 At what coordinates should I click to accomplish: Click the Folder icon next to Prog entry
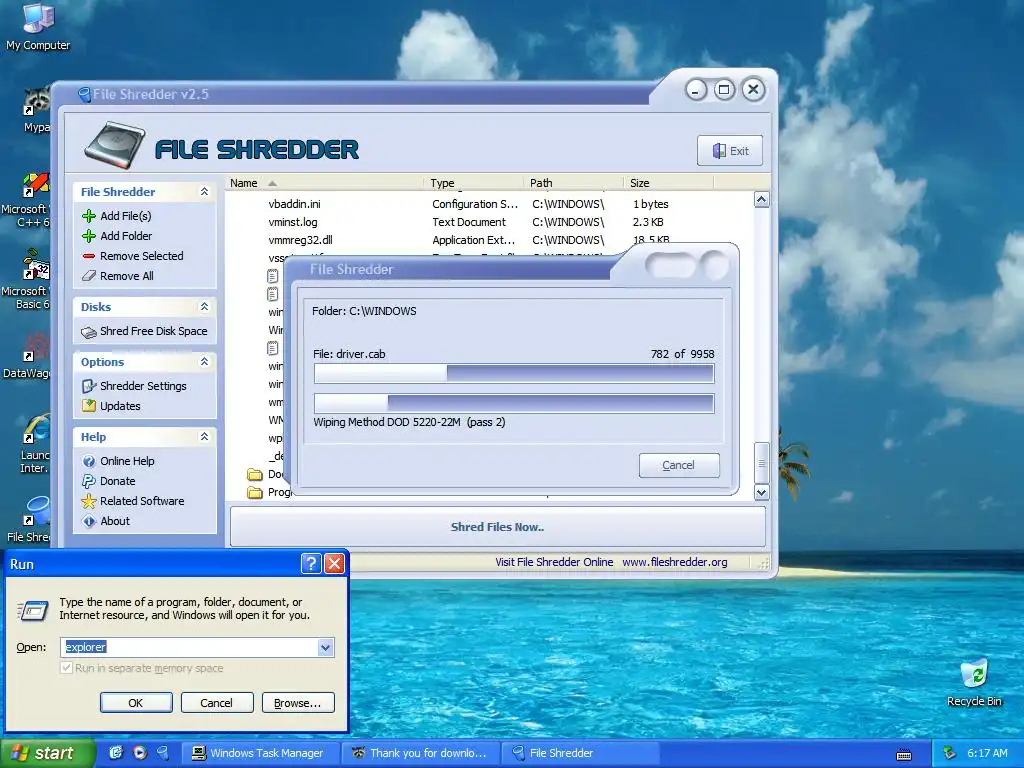[255, 492]
